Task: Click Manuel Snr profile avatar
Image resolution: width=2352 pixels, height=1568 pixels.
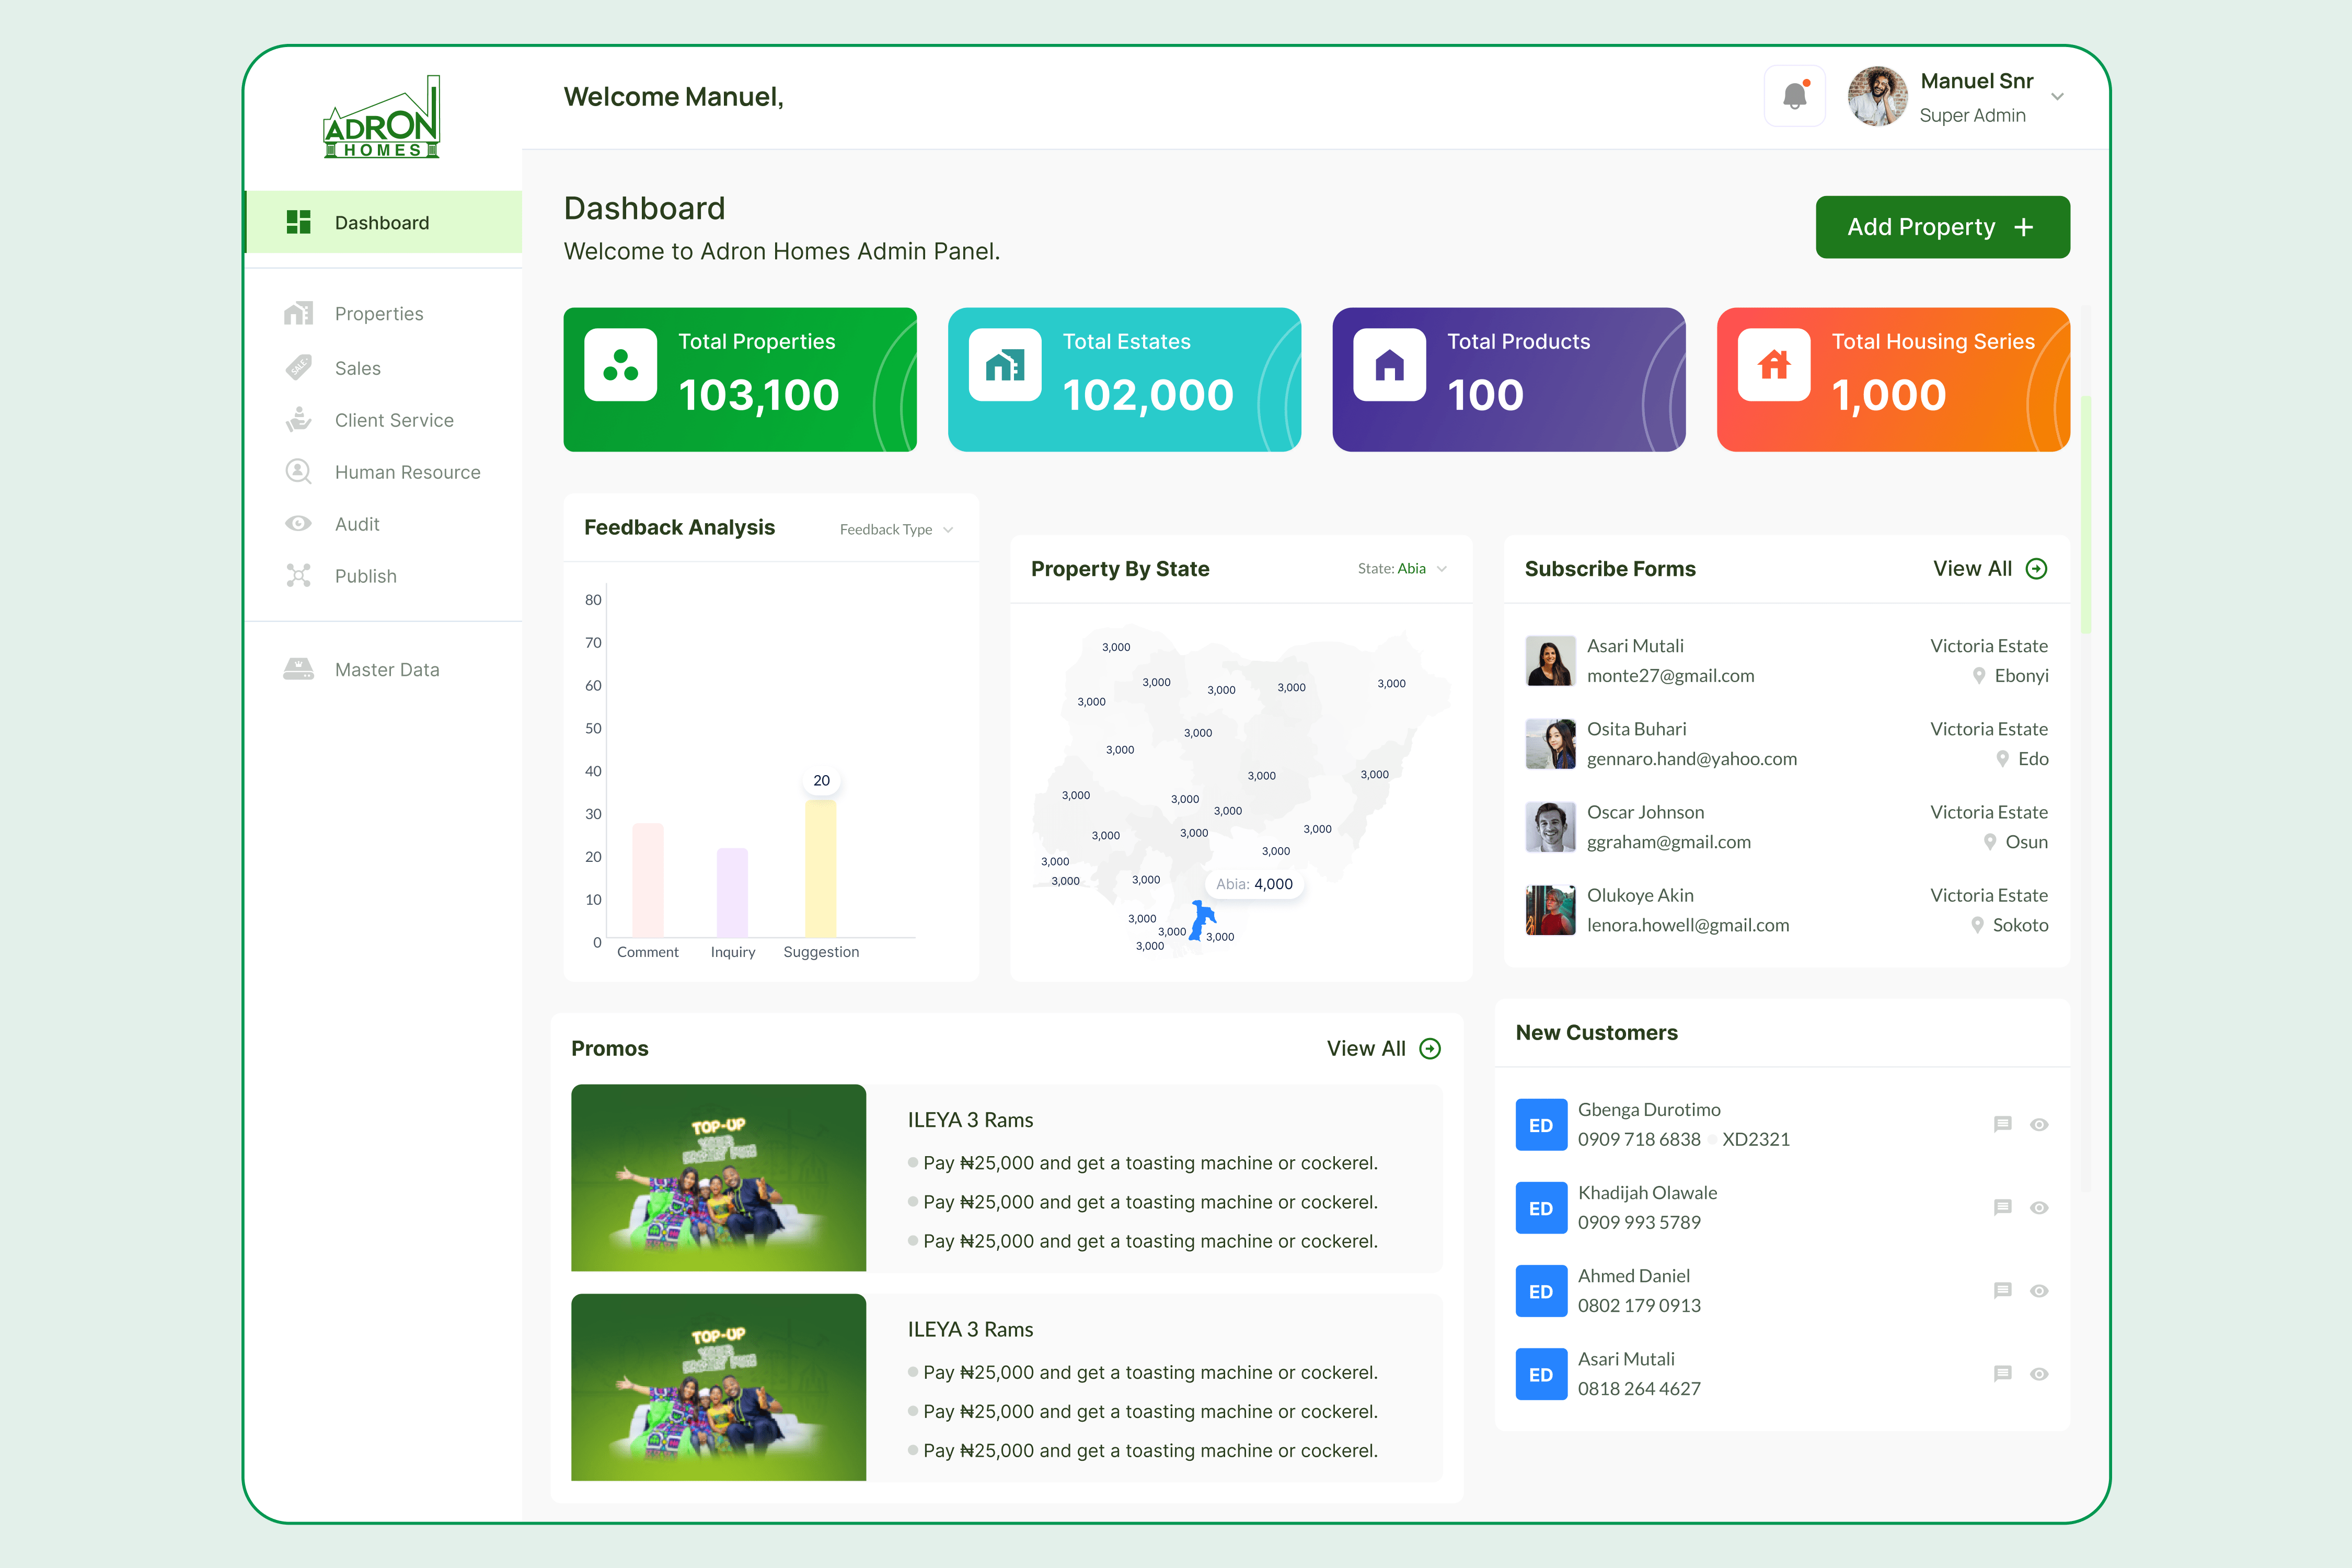Action: [1878, 96]
